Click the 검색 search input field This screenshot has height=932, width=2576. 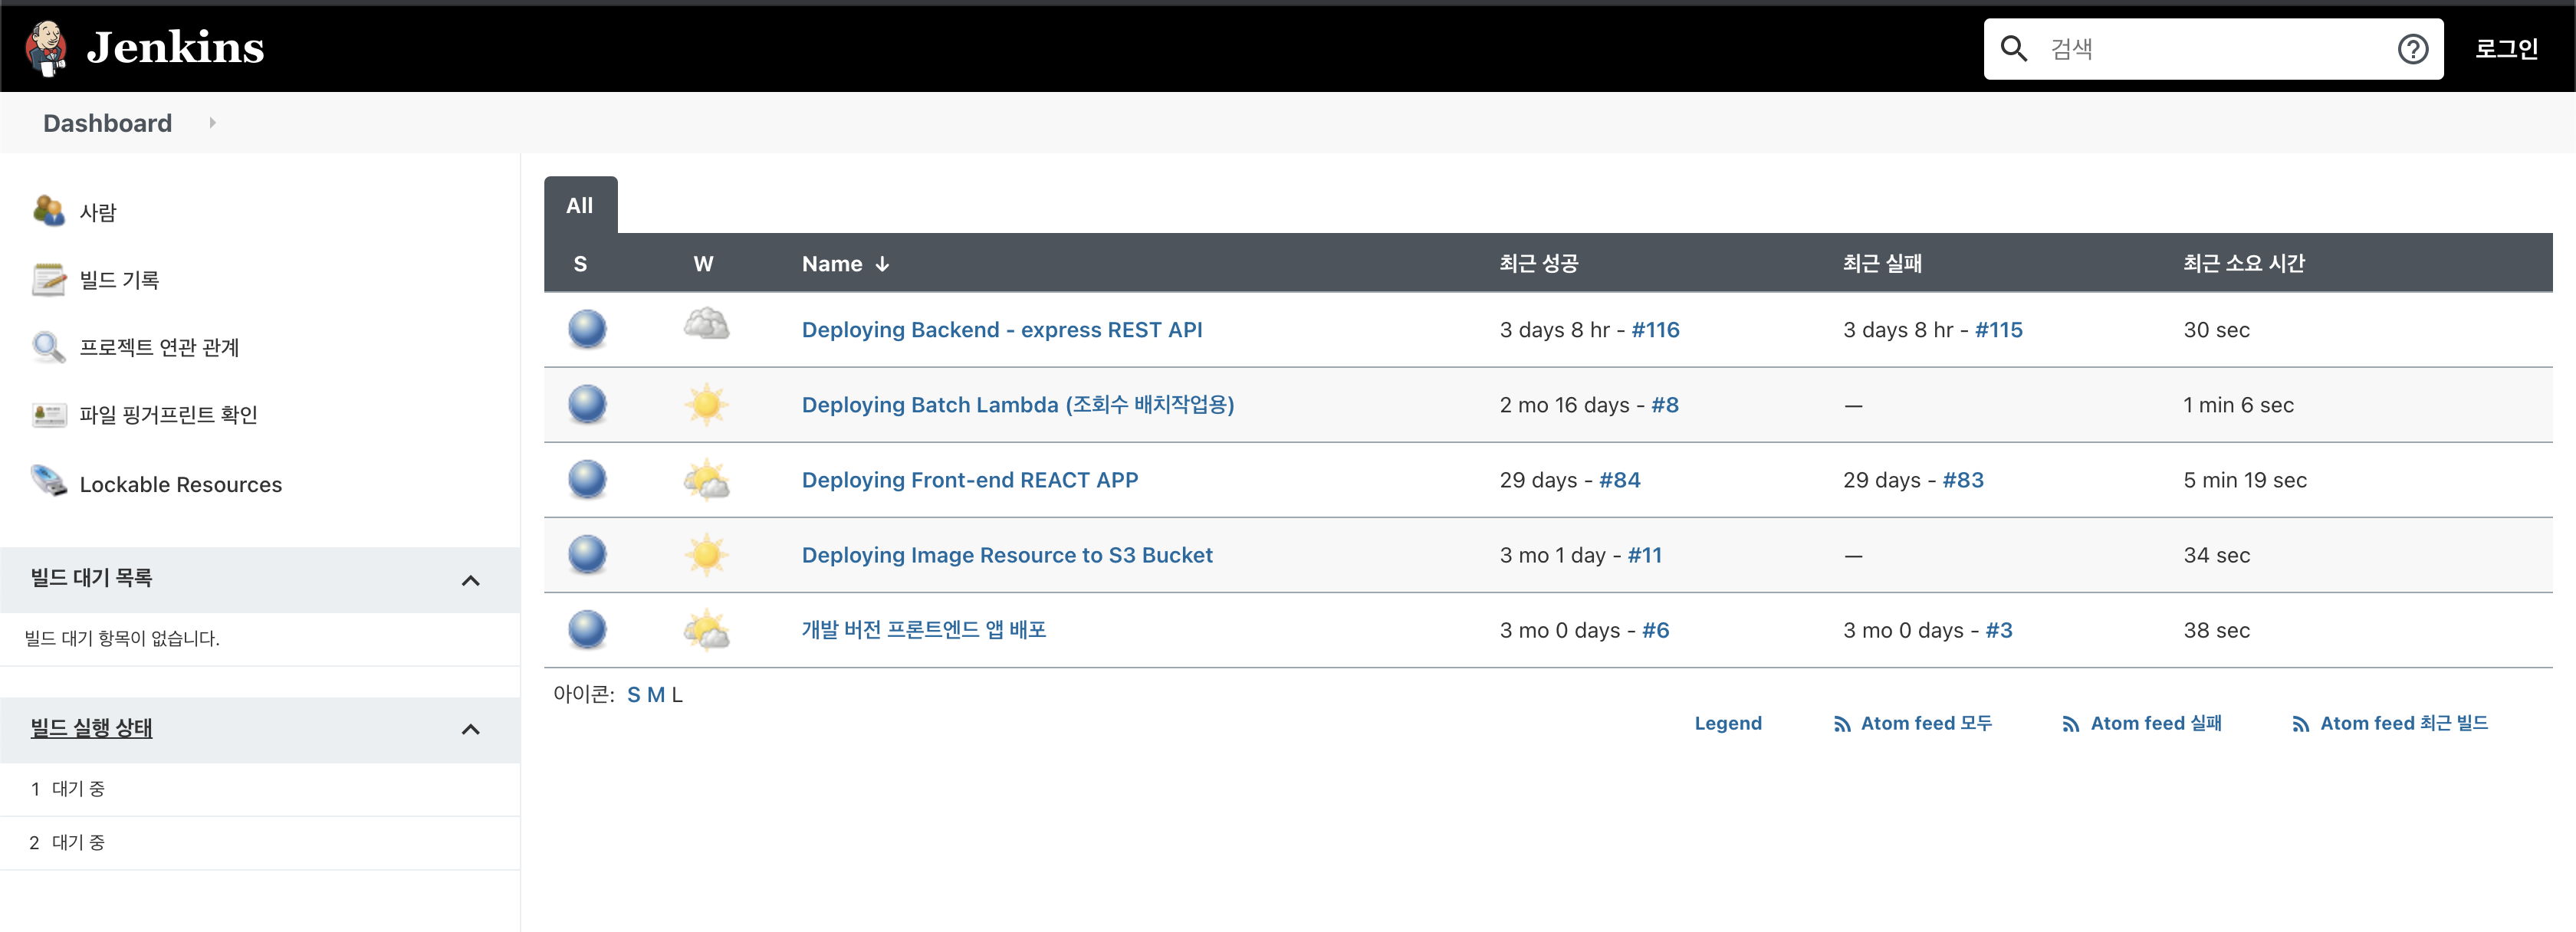click(2213, 49)
